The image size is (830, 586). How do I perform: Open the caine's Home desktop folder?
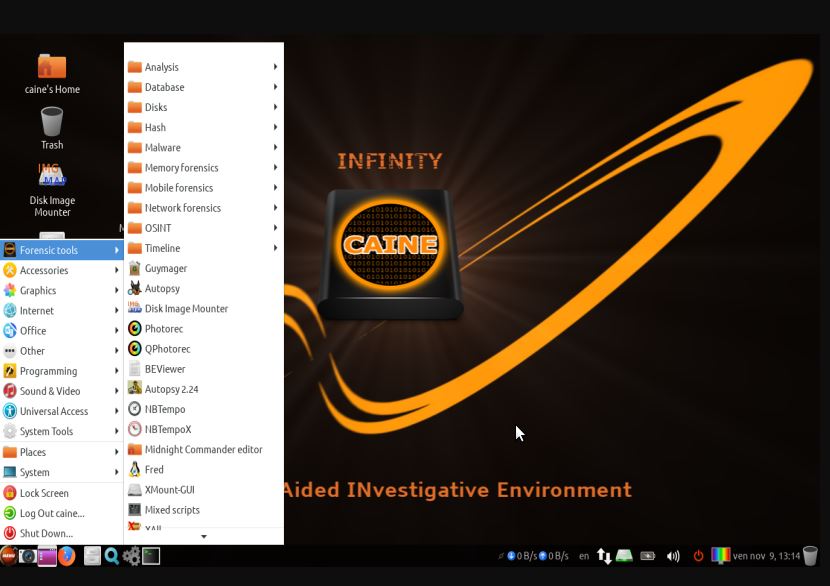click(x=52, y=74)
